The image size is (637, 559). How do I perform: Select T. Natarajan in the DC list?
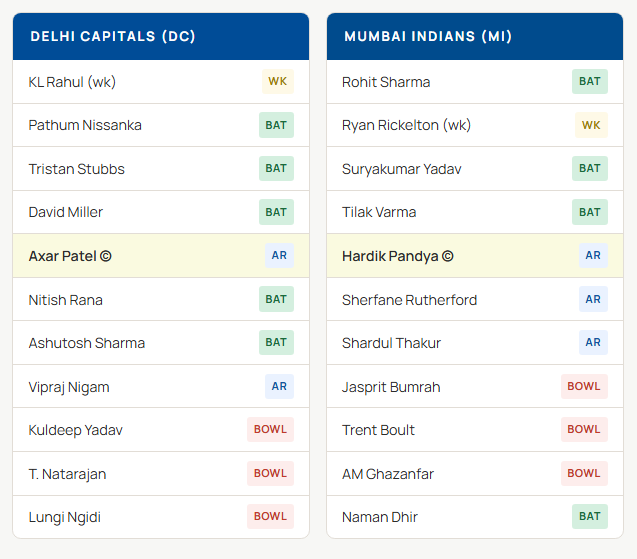point(67,474)
